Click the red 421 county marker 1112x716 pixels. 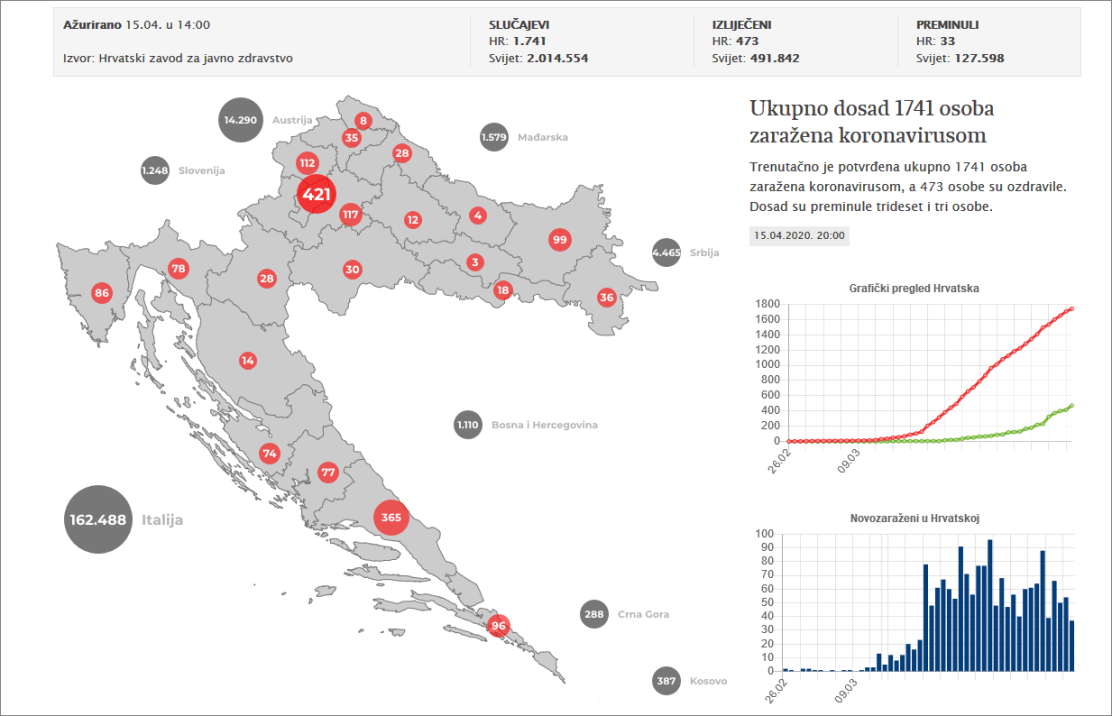click(x=317, y=194)
